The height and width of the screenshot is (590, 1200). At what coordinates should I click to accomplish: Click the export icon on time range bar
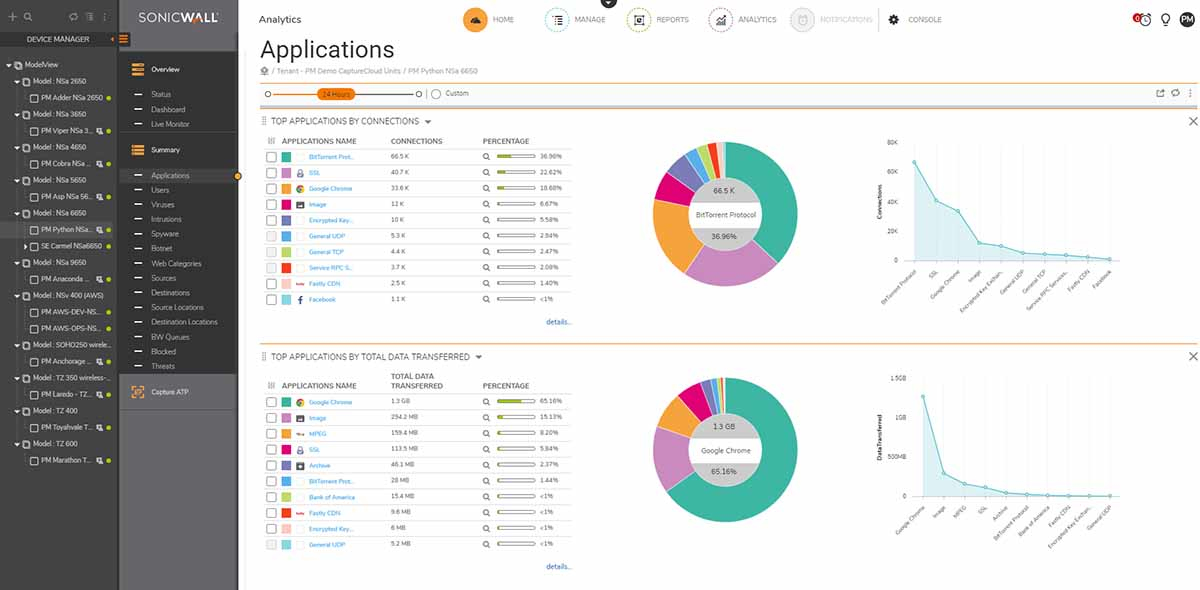(x=1160, y=94)
